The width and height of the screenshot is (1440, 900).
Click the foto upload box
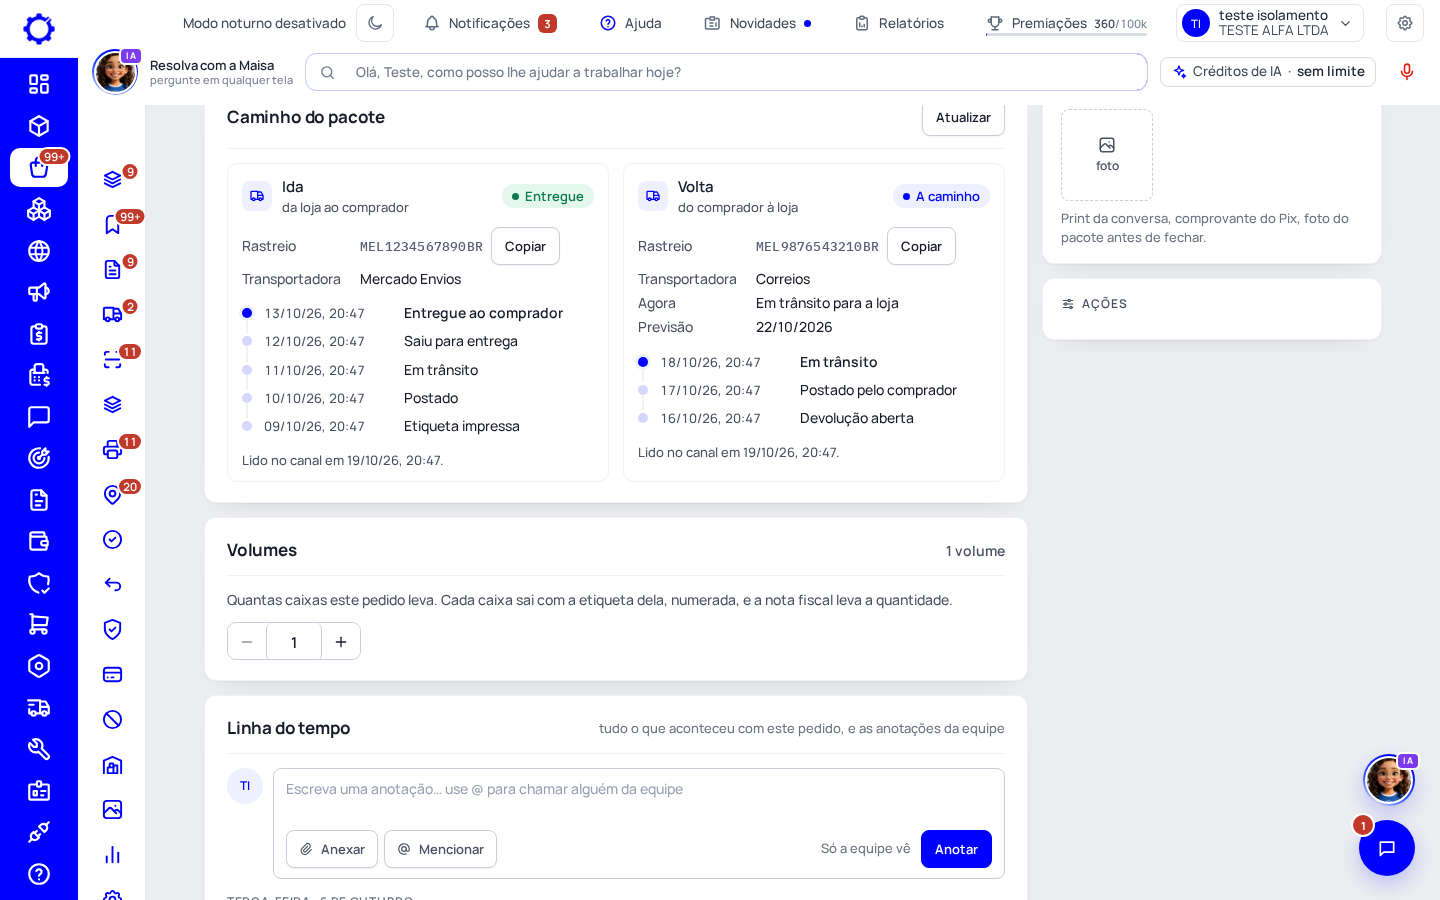[1107, 155]
